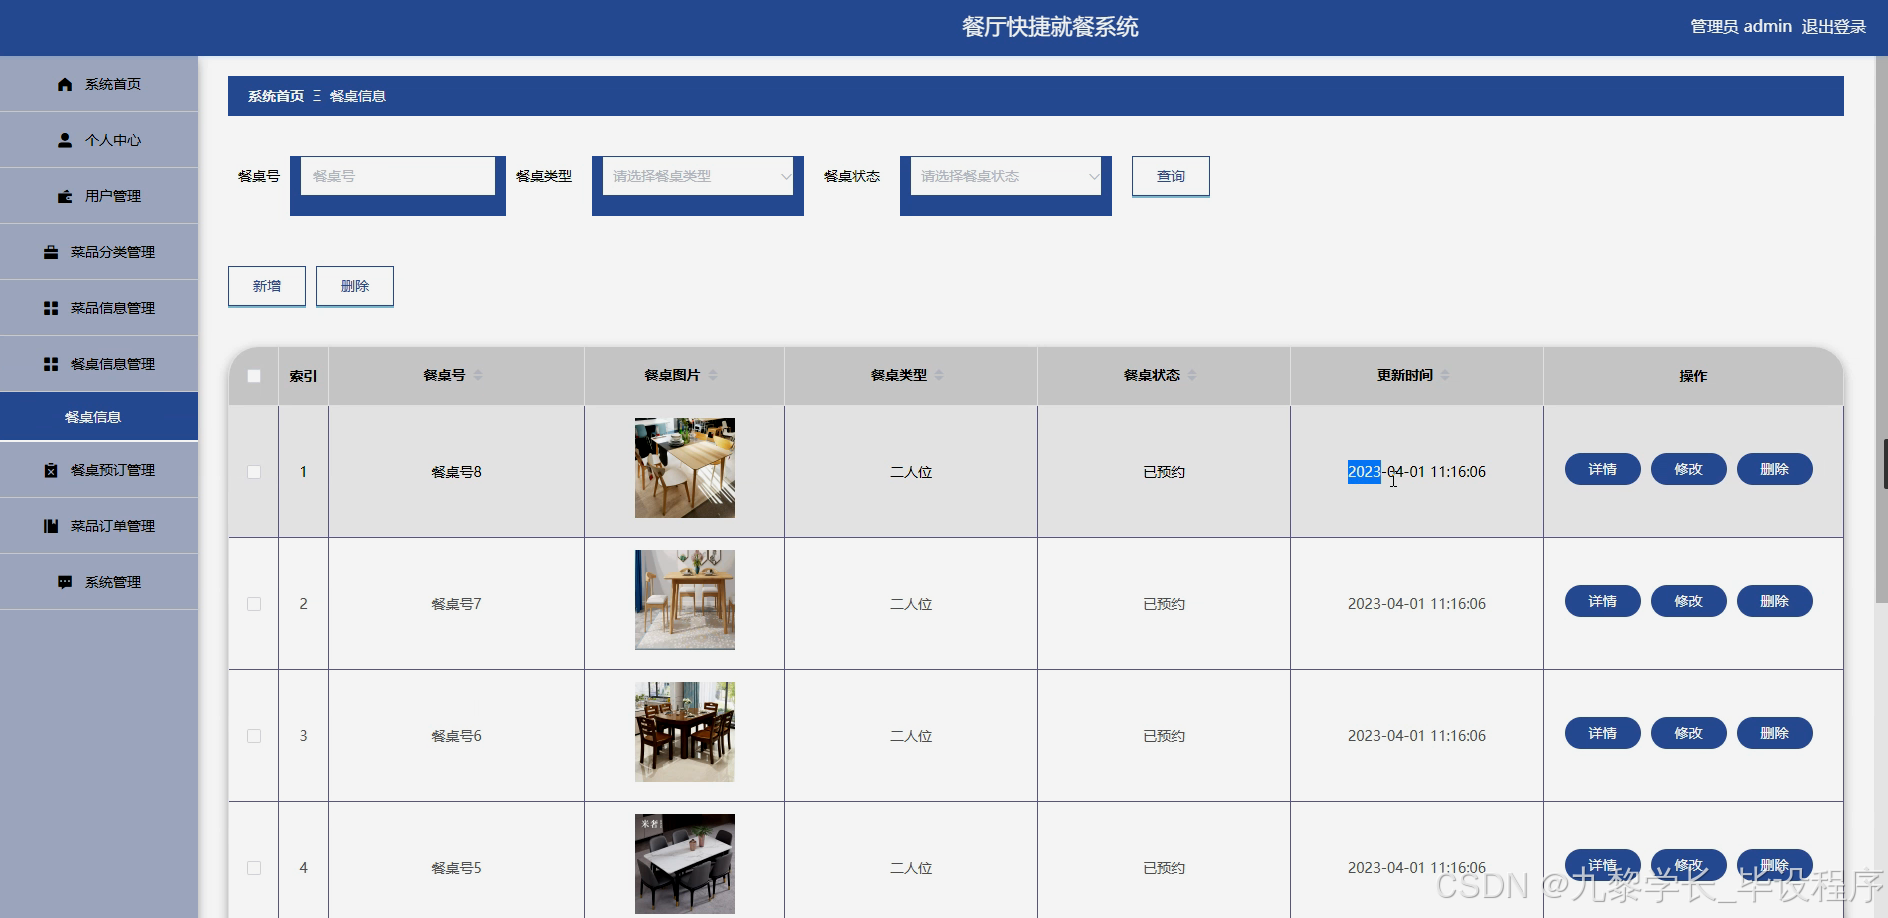The width and height of the screenshot is (1888, 918).
Task: Click the 餐桌号8 cell text
Action: coord(456,472)
